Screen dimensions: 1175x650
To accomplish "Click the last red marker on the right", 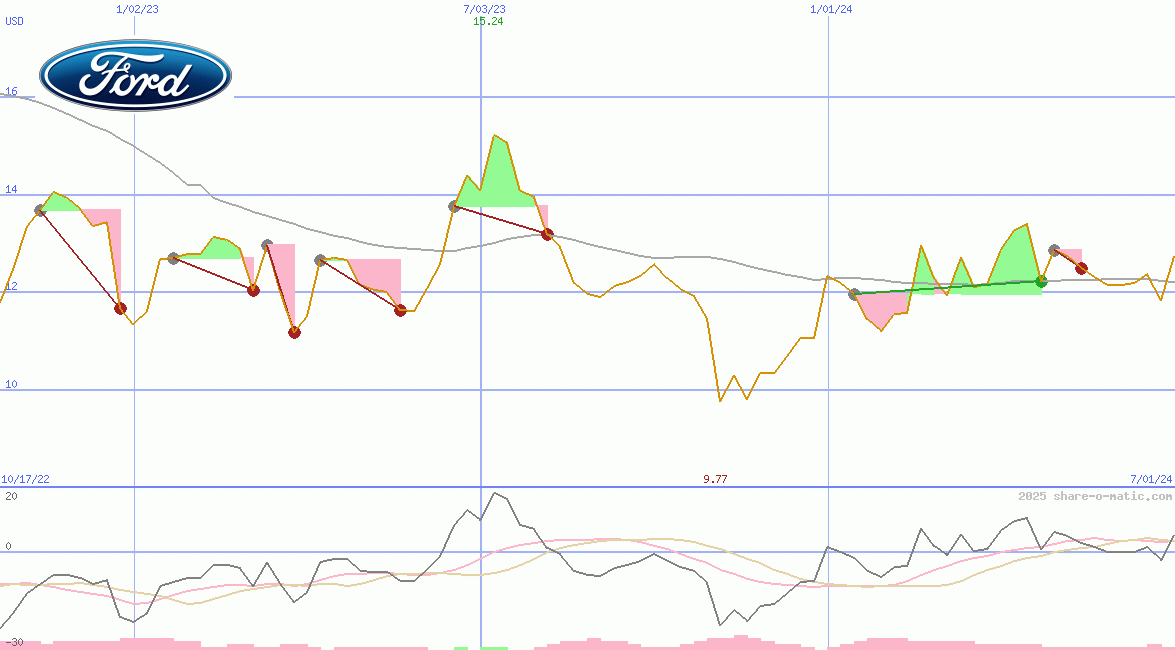I will pyautogui.click(x=1081, y=268).
